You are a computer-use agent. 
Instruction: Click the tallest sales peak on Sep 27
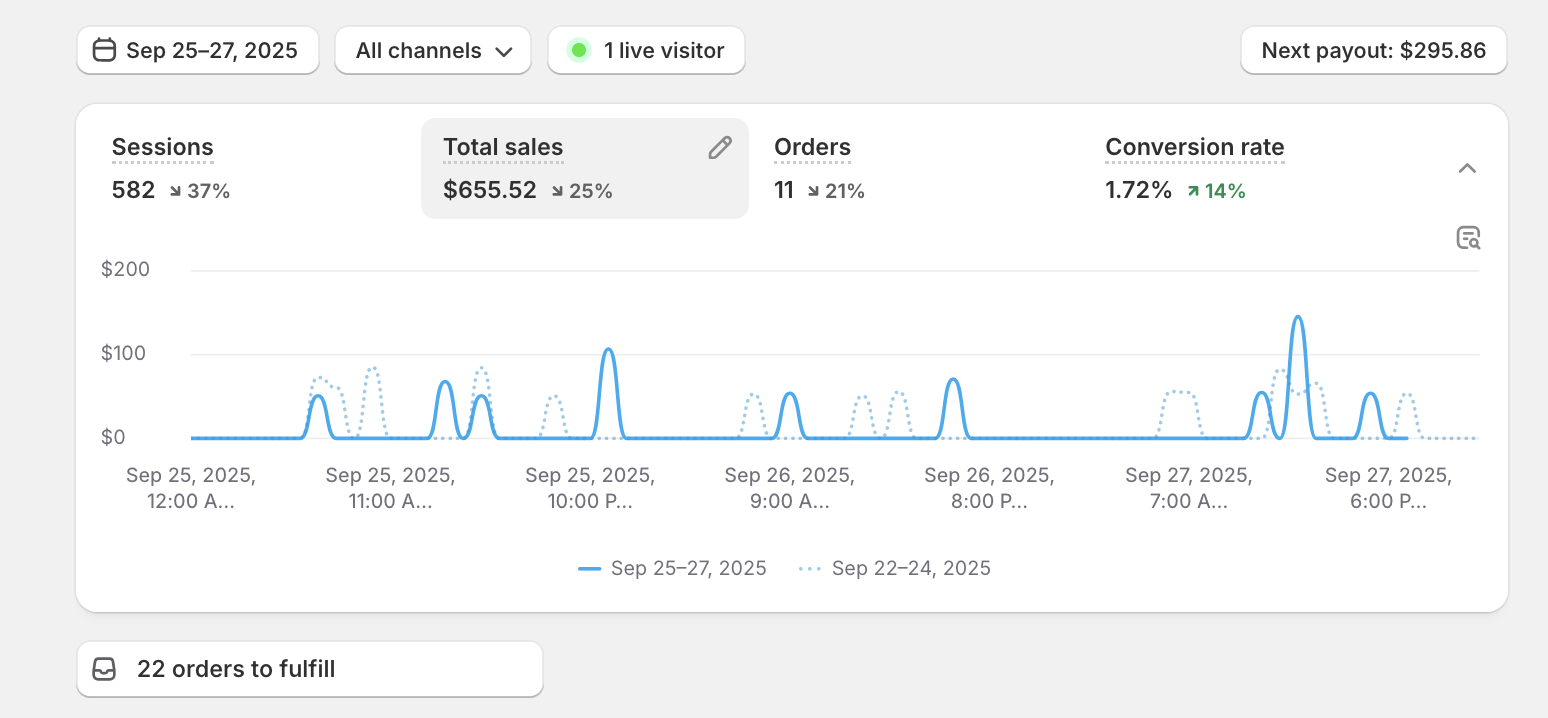1297,318
